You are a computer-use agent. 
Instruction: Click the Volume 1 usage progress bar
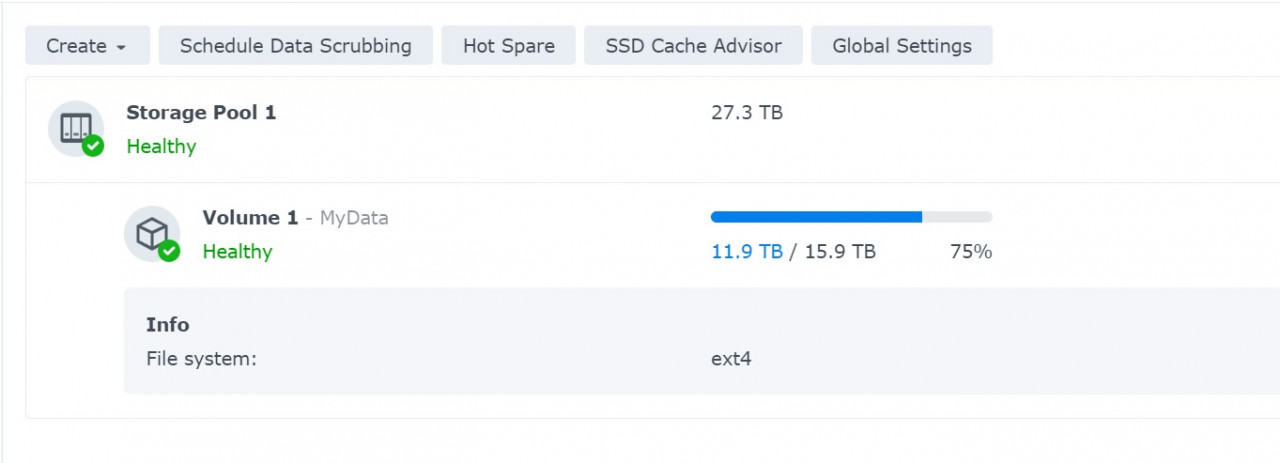[850, 217]
